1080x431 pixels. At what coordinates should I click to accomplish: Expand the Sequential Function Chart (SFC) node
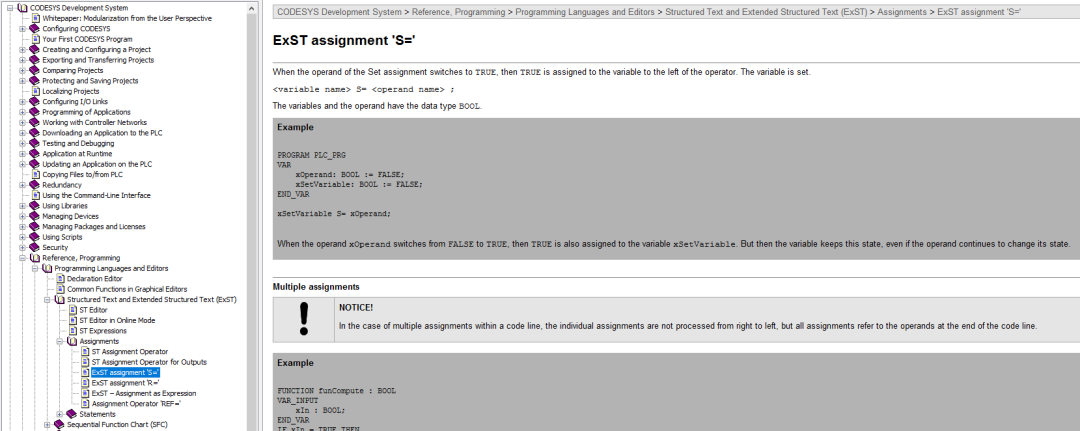click(48, 424)
